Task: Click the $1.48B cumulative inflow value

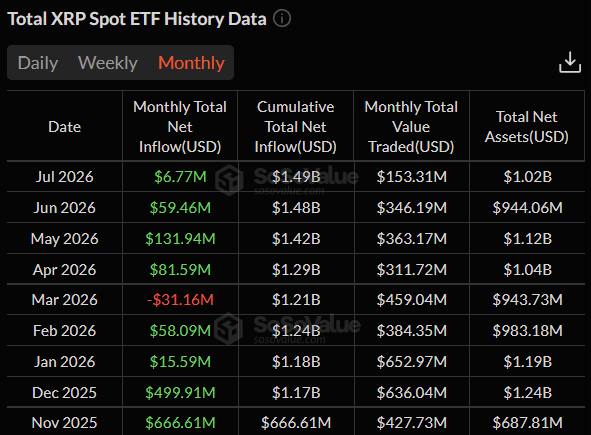Action: (296, 207)
